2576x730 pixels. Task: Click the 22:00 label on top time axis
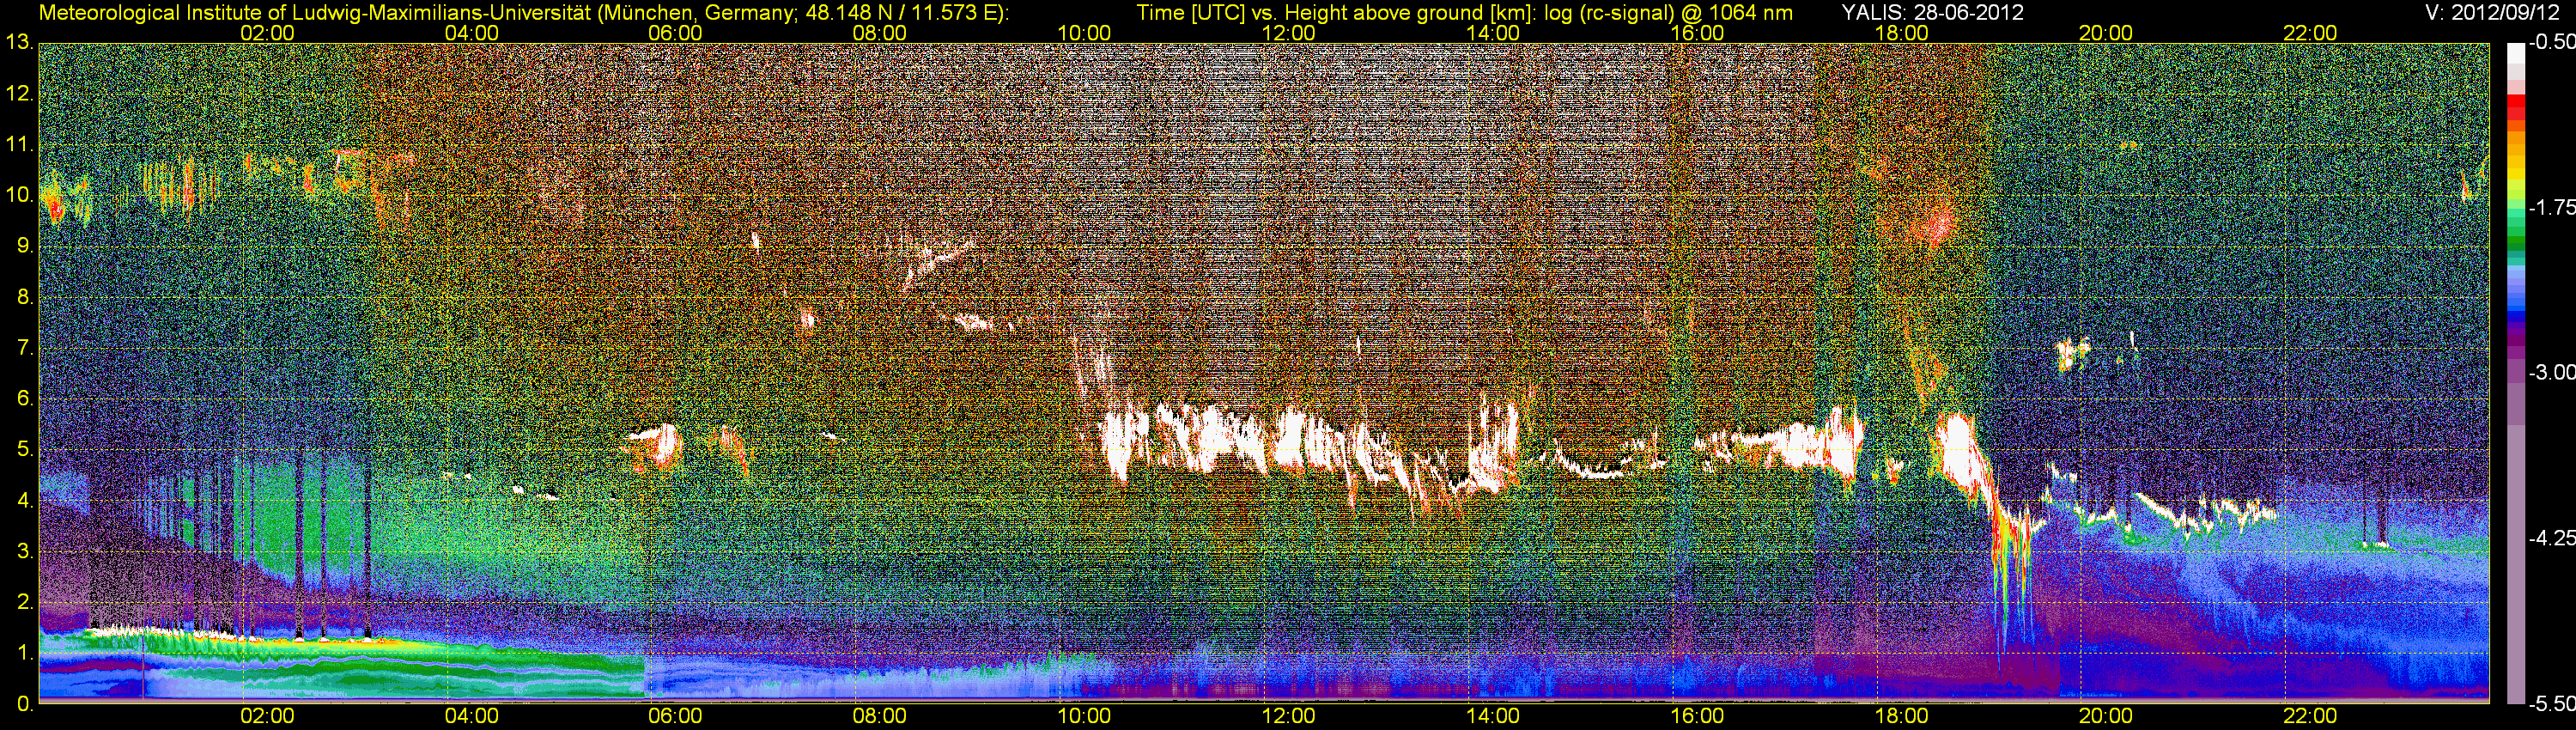[x=2310, y=33]
